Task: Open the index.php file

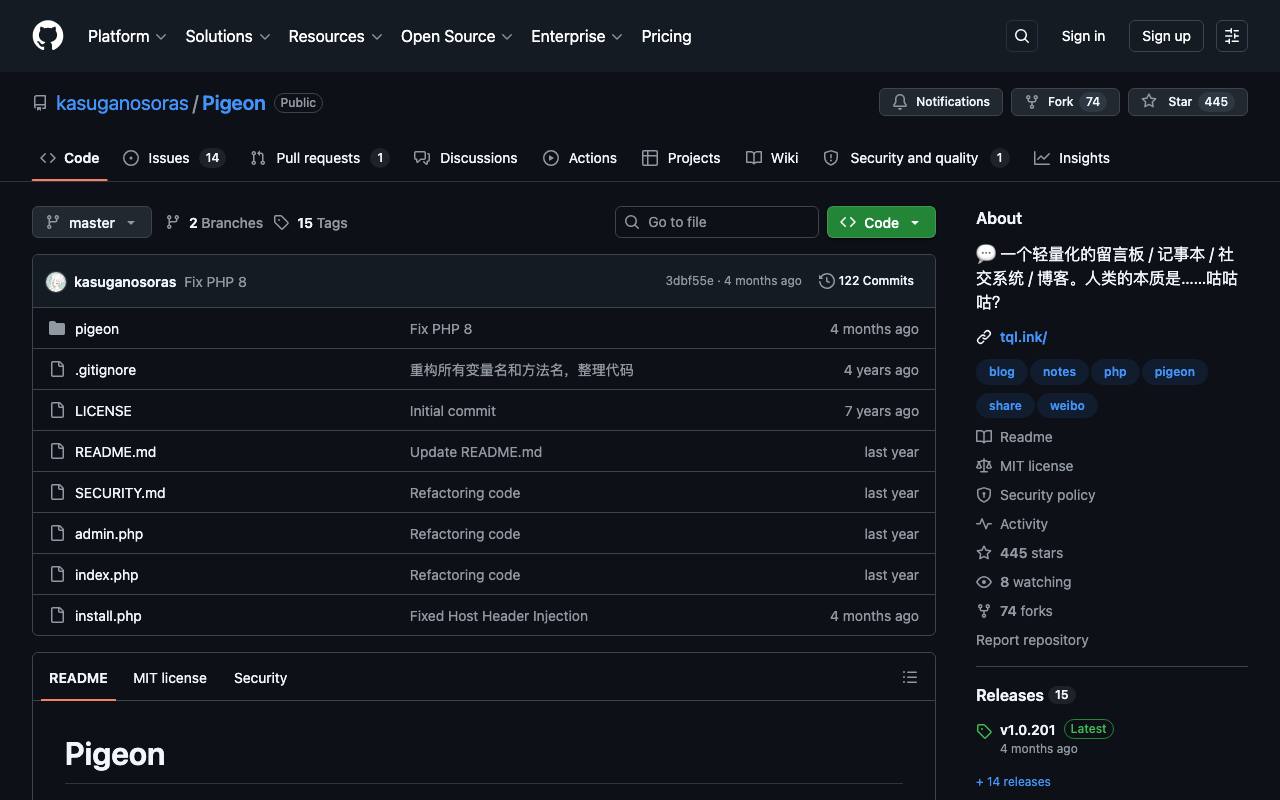Action: [107, 575]
